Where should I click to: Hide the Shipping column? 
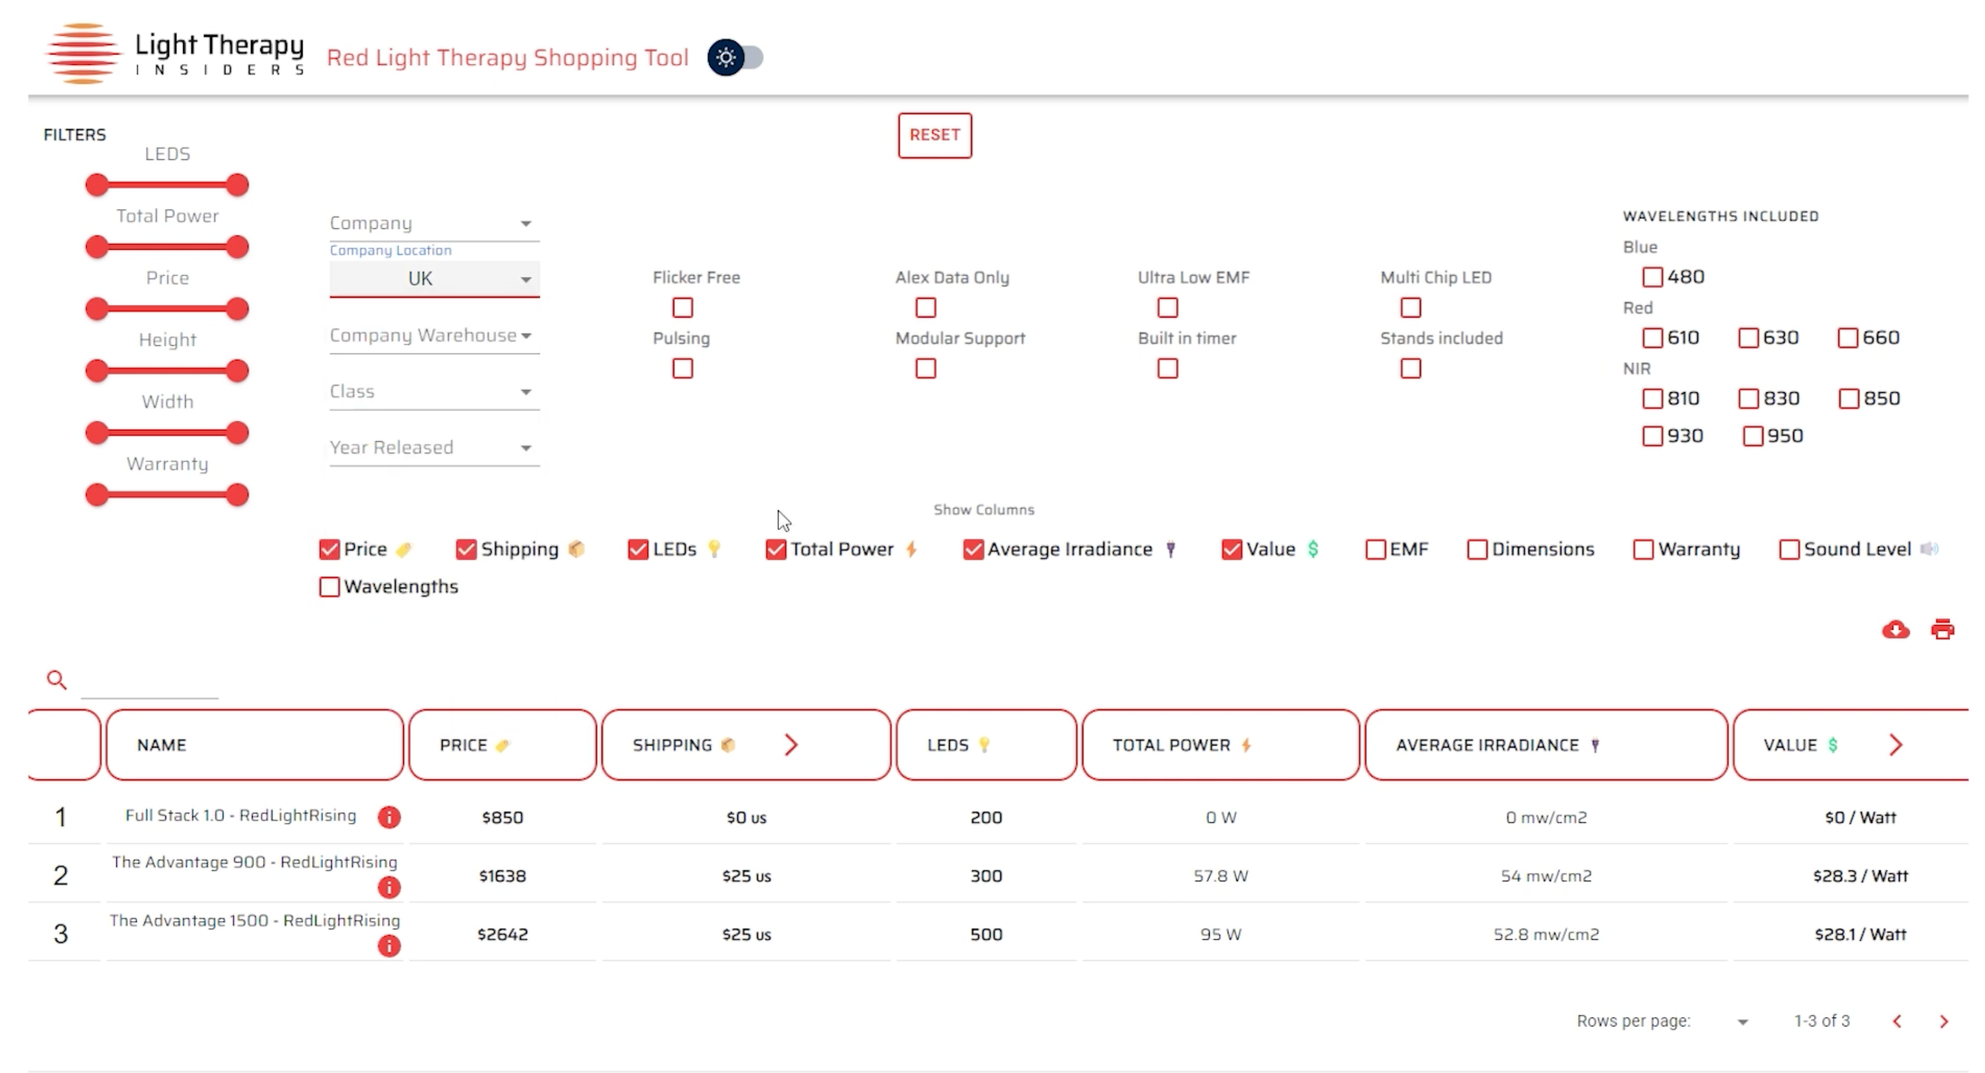466,550
